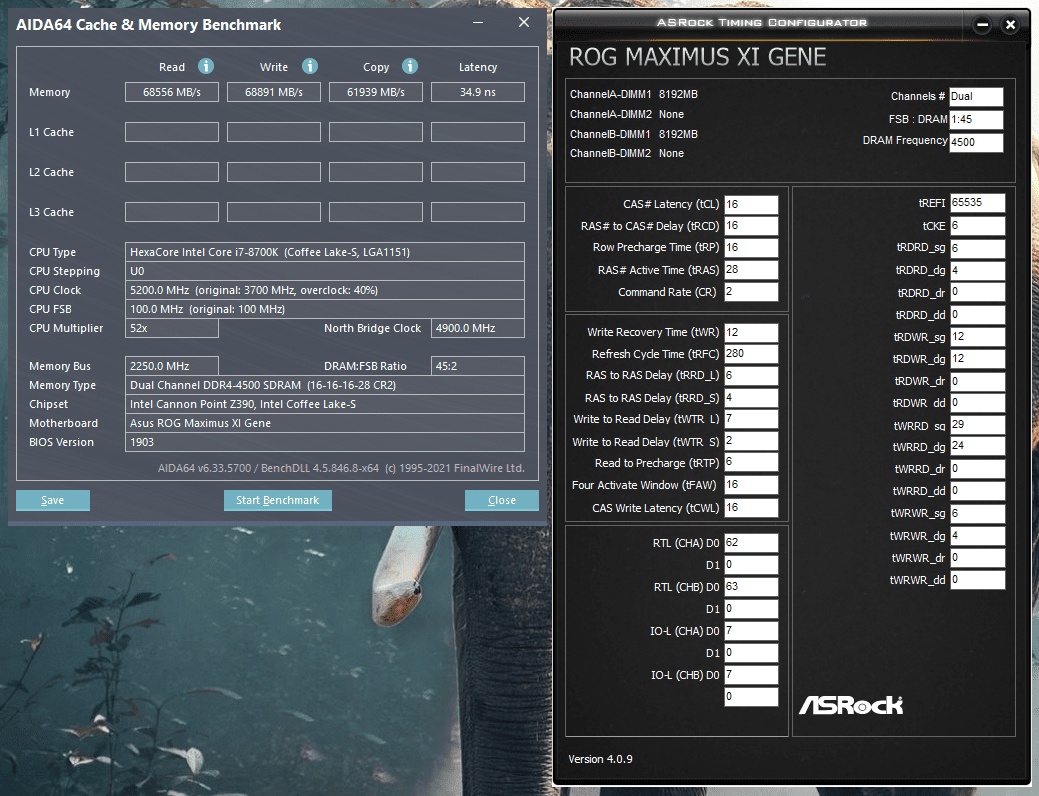1039x796 pixels.
Task: Click the Close button in AIDA64
Action: 502,500
